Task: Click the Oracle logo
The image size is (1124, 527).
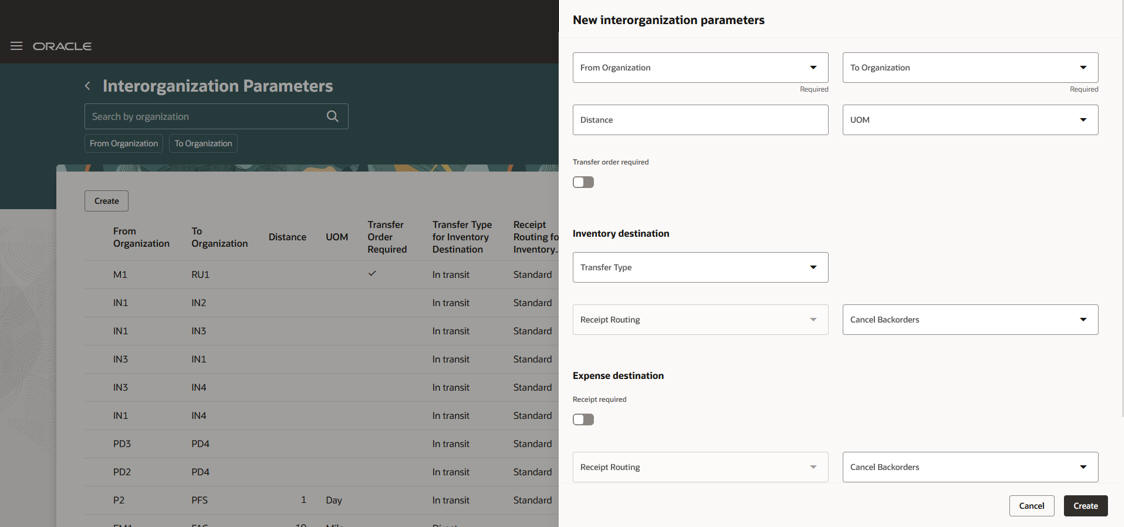Action: tap(62, 46)
